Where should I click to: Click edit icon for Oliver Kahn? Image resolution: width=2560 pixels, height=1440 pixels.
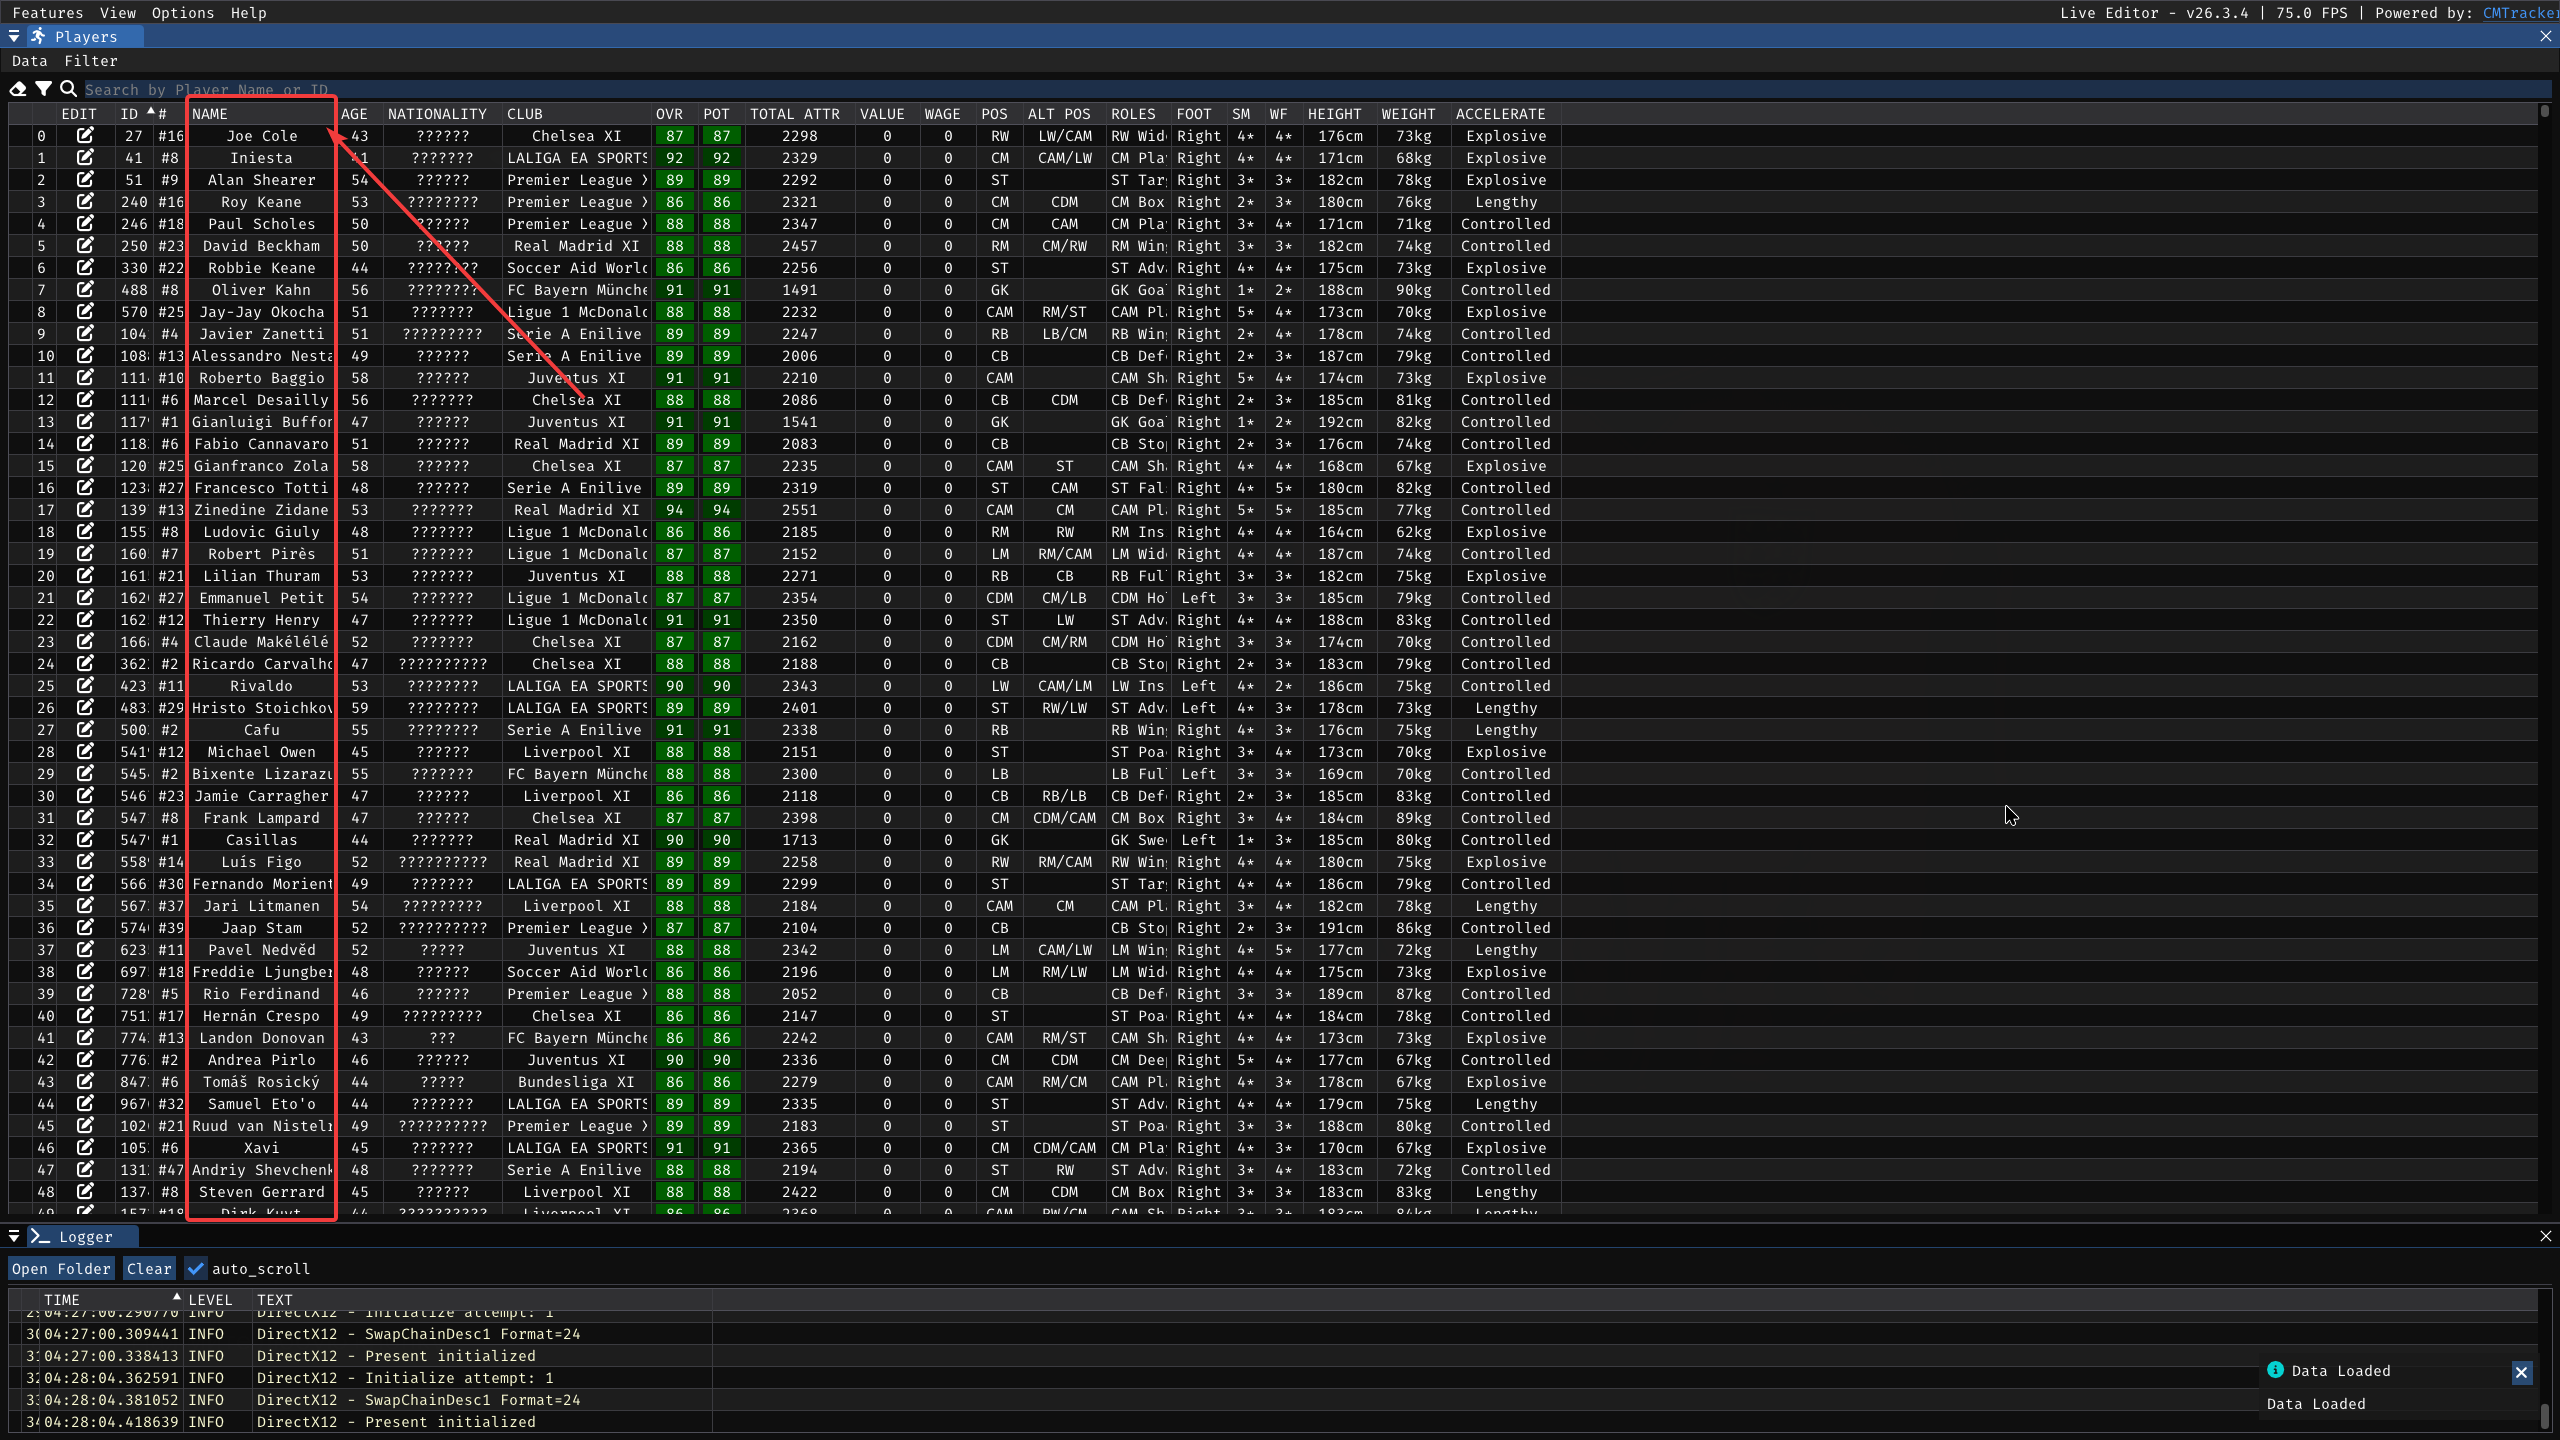[85, 289]
